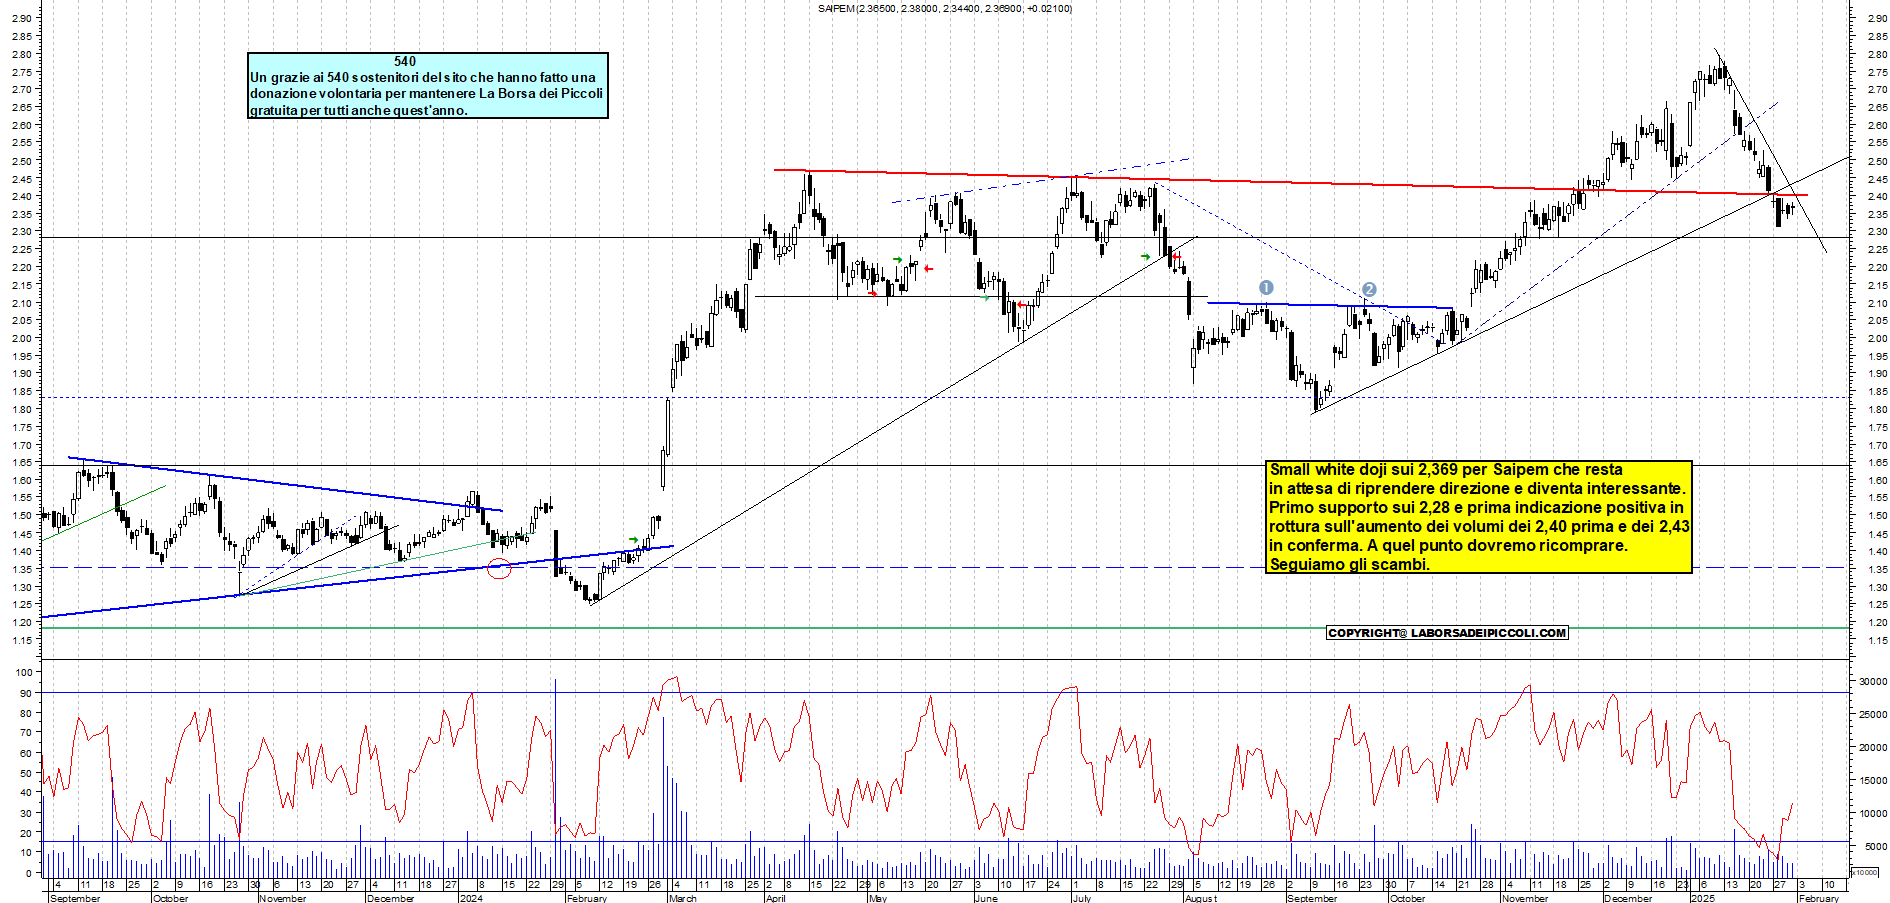This screenshot has height=903, width=1890.
Task: Click the 15000 volume scale label
Action: (1872, 781)
